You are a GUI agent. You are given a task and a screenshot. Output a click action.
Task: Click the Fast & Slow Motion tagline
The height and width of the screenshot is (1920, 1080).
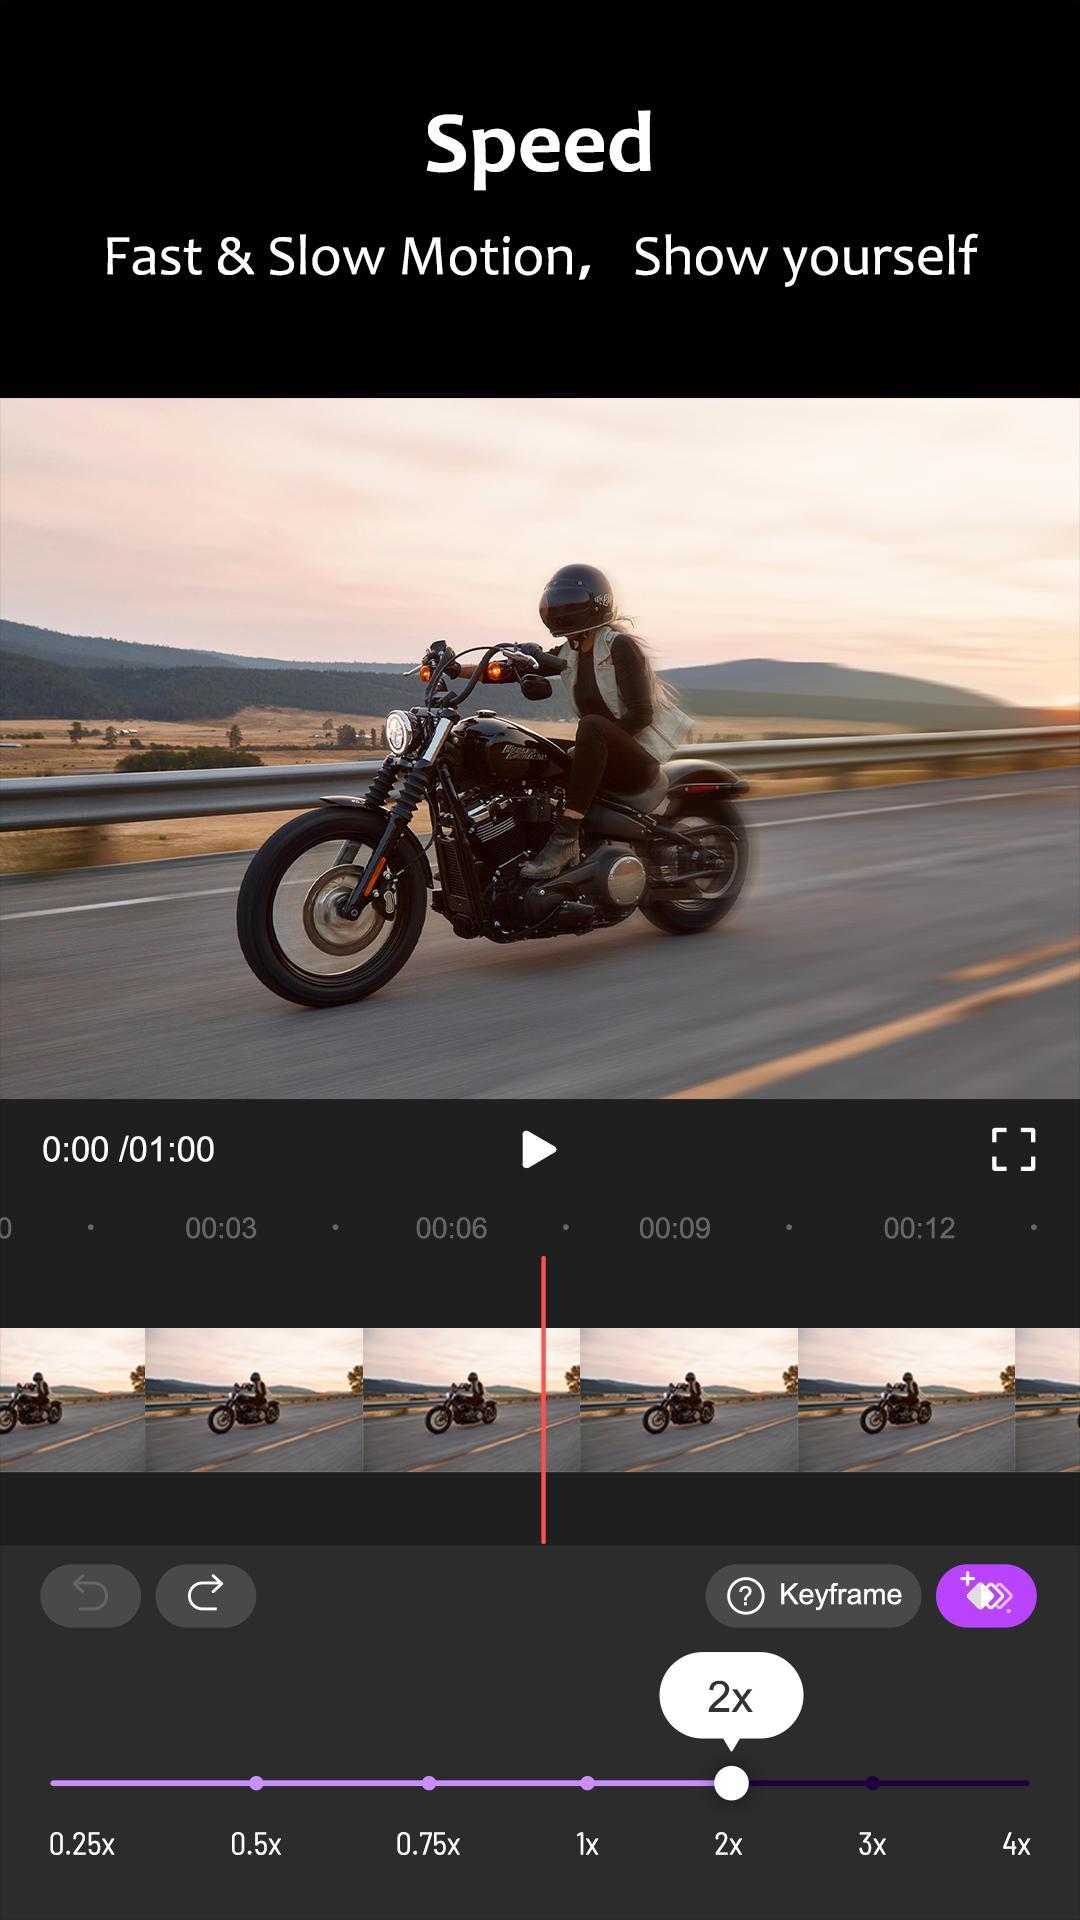pyautogui.click(x=540, y=257)
